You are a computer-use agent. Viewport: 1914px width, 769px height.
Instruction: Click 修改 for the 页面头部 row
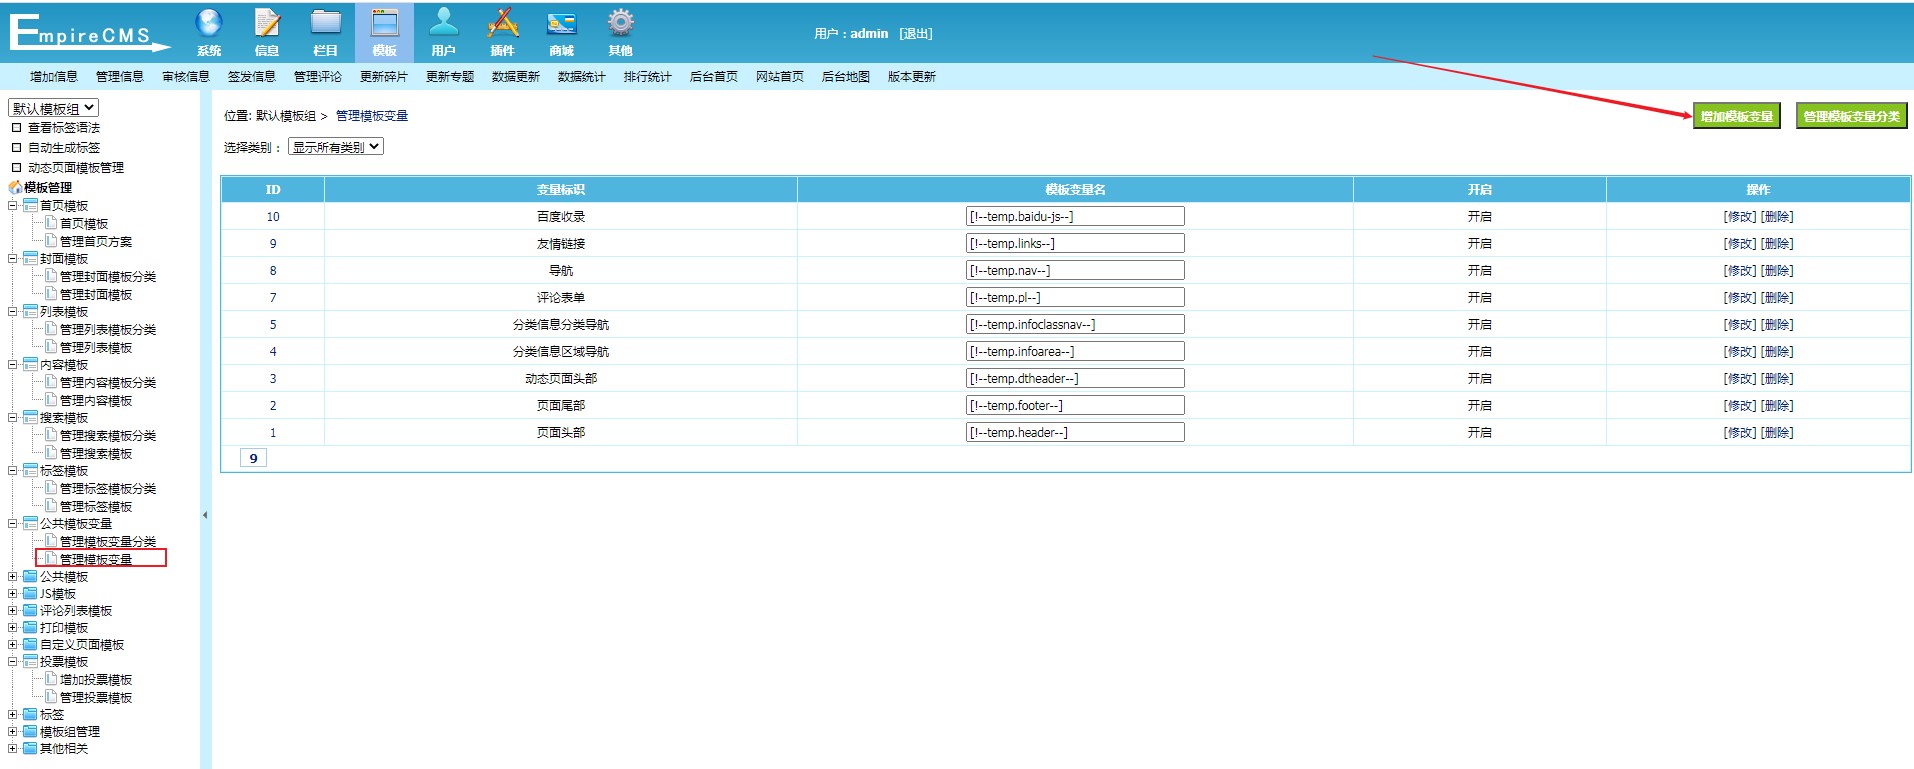pos(1740,432)
